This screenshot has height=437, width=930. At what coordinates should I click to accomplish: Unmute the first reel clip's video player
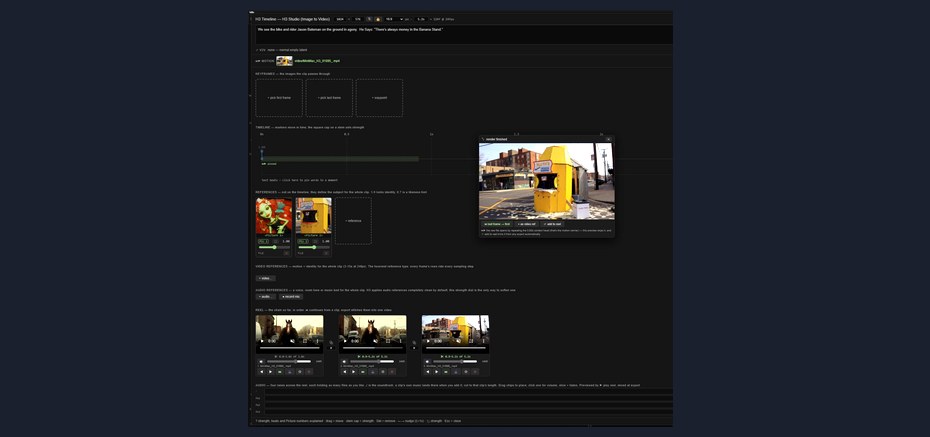coord(292,341)
